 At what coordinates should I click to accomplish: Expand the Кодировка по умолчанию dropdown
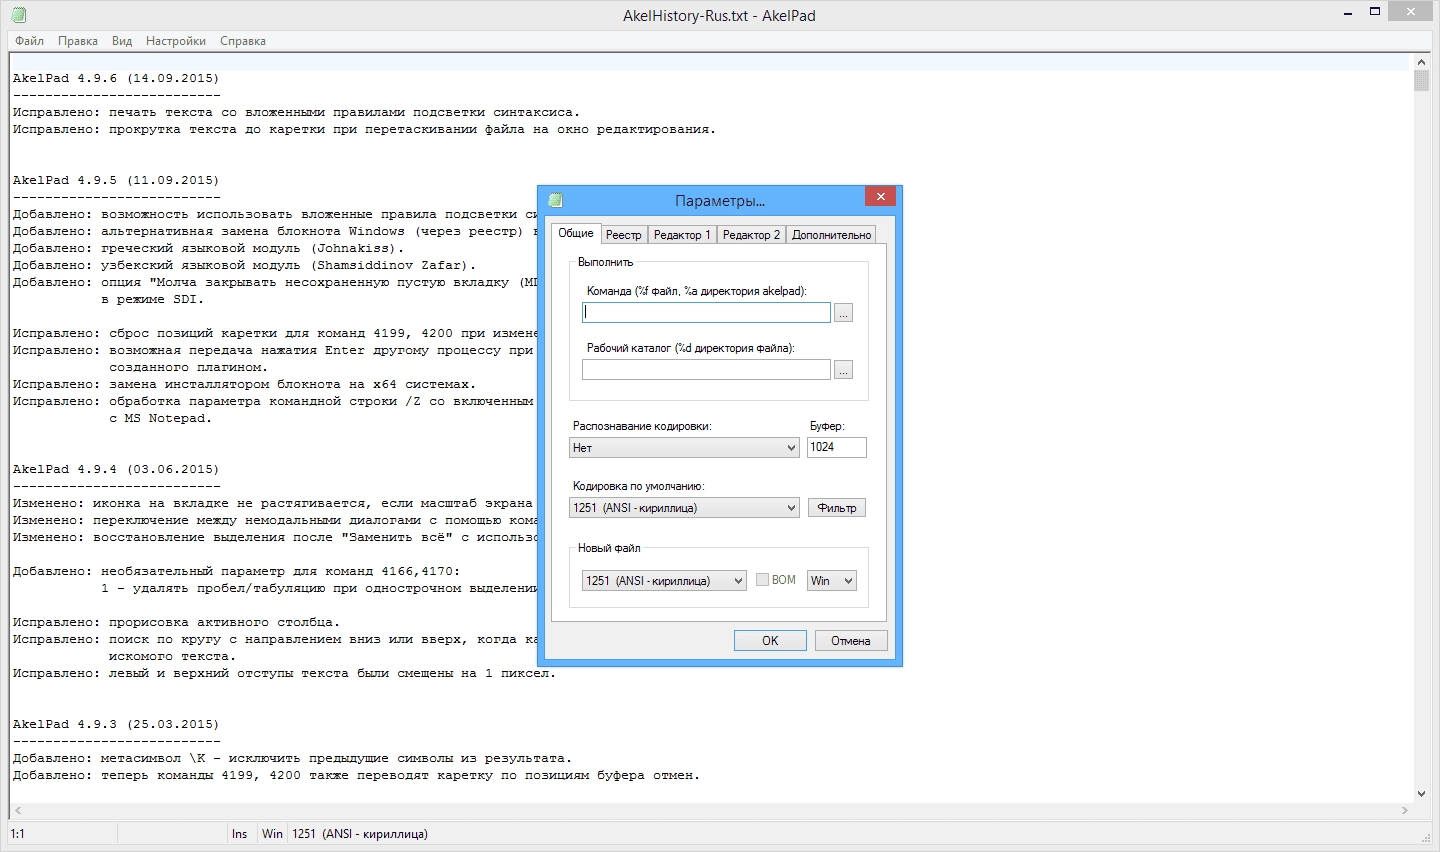click(x=684, y=508)
